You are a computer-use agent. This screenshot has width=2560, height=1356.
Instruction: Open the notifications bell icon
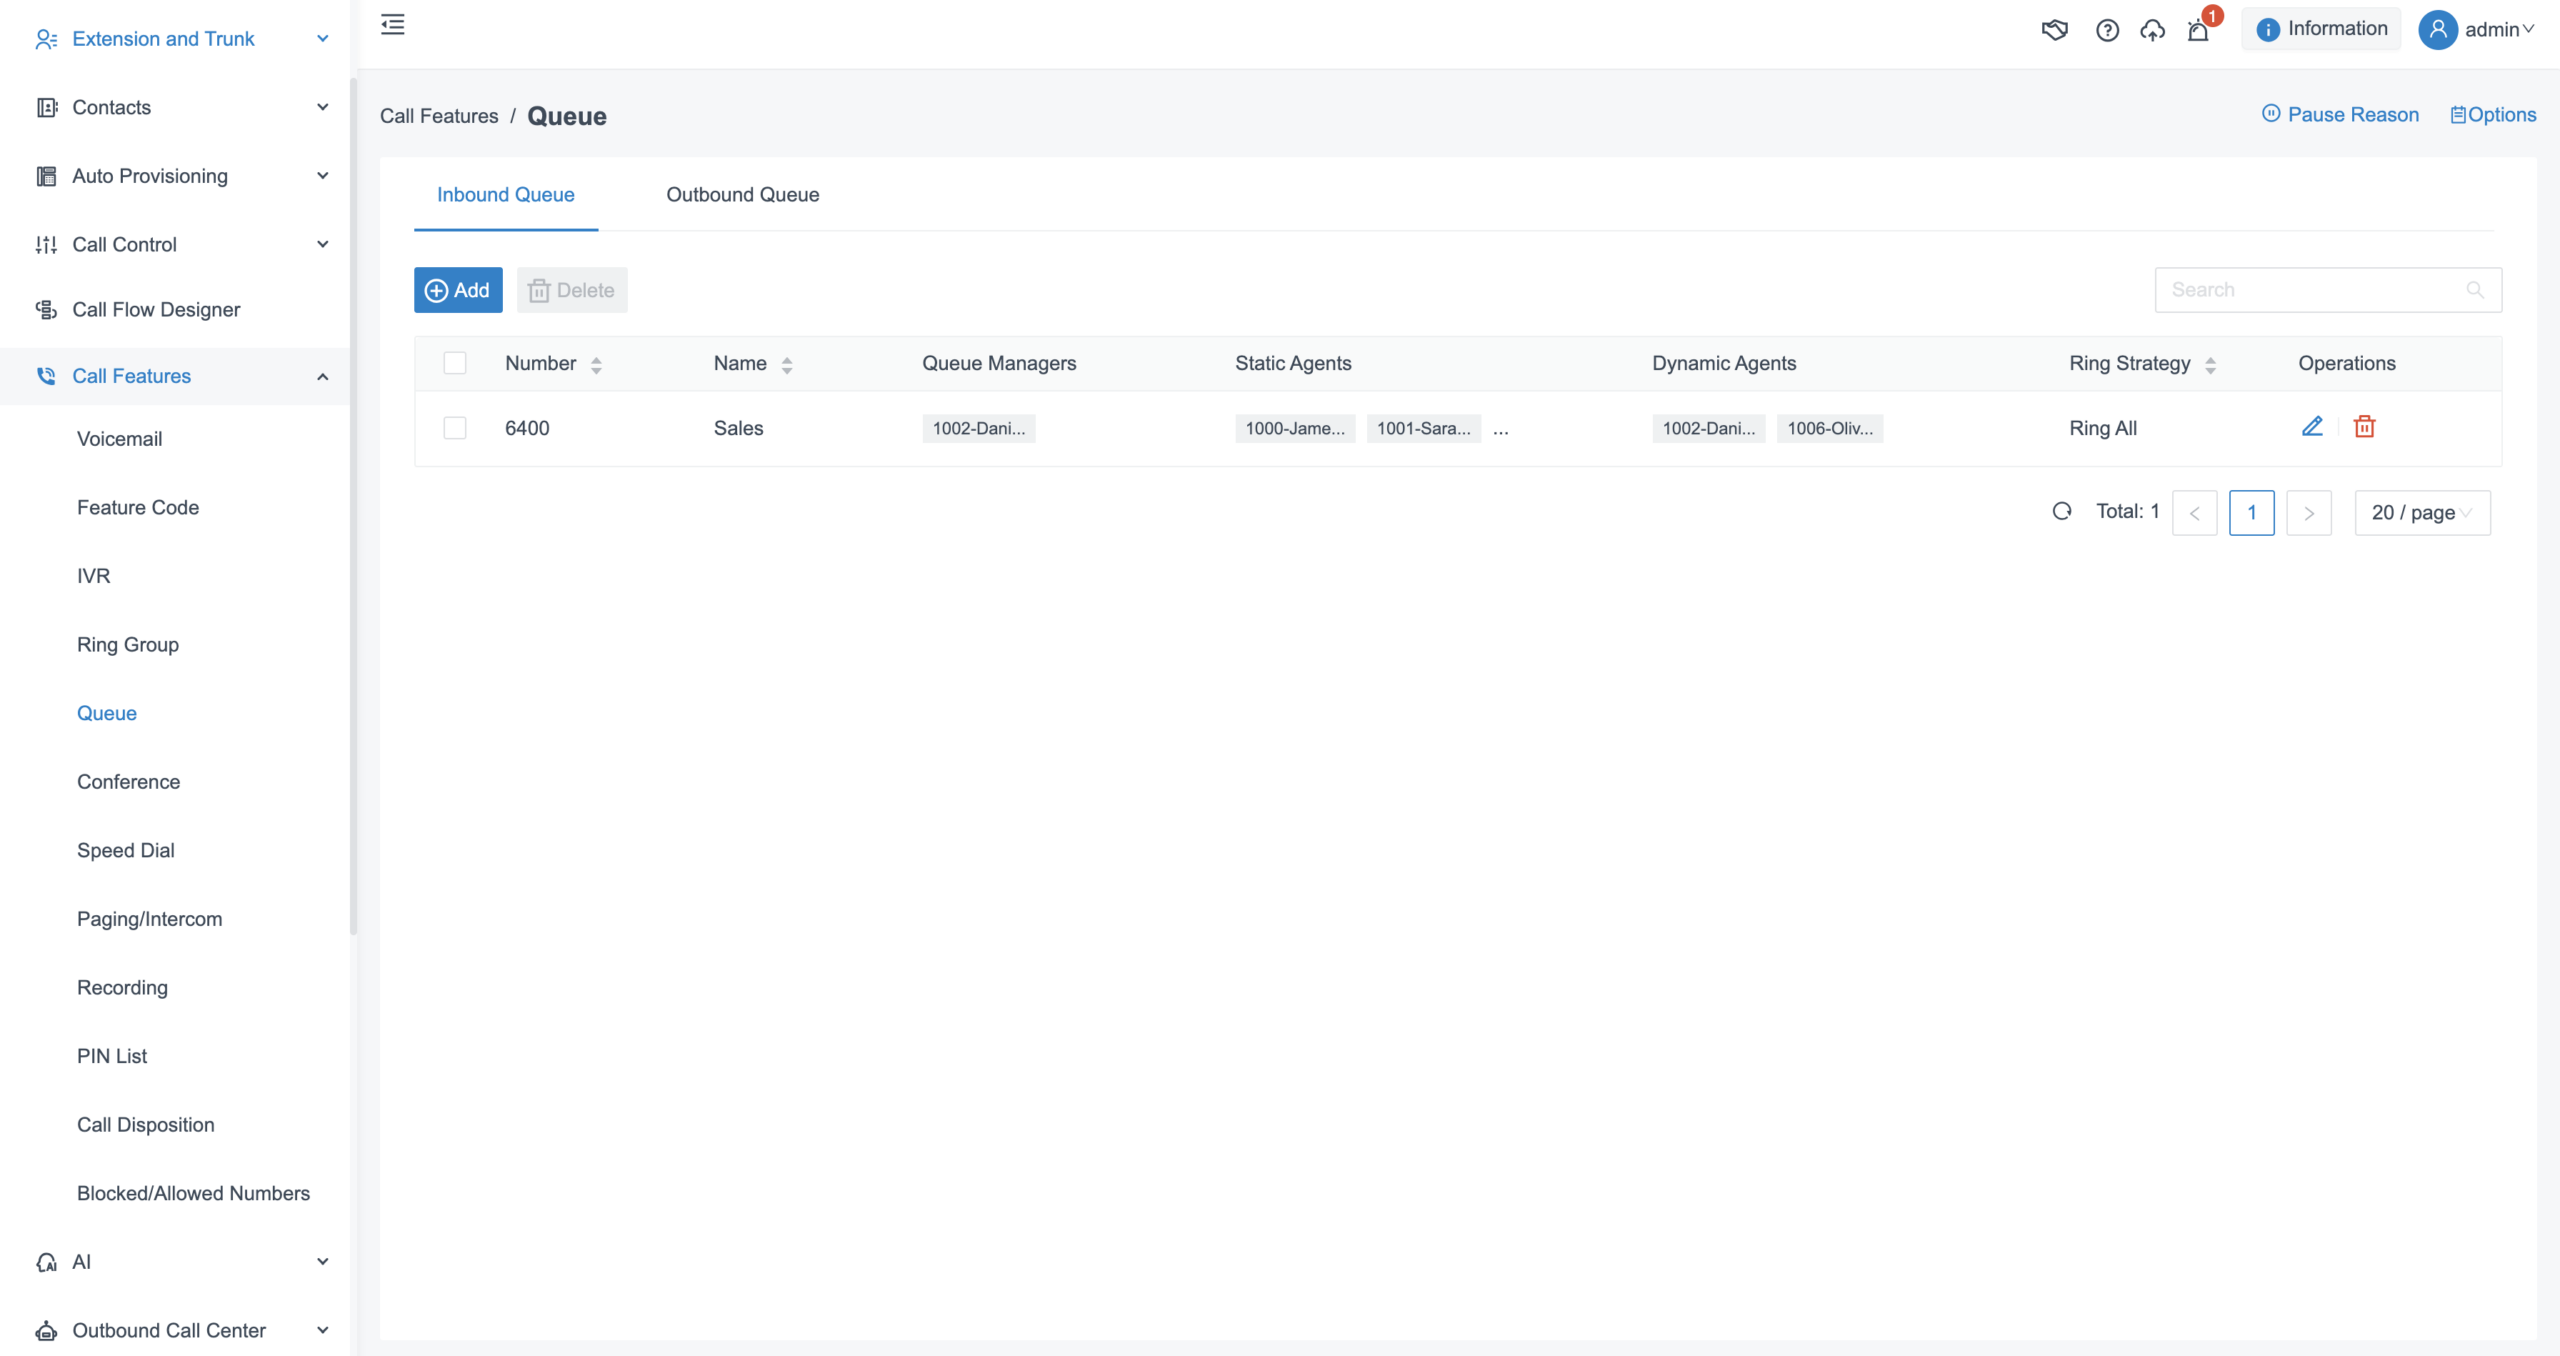[x=2198, y=31]
